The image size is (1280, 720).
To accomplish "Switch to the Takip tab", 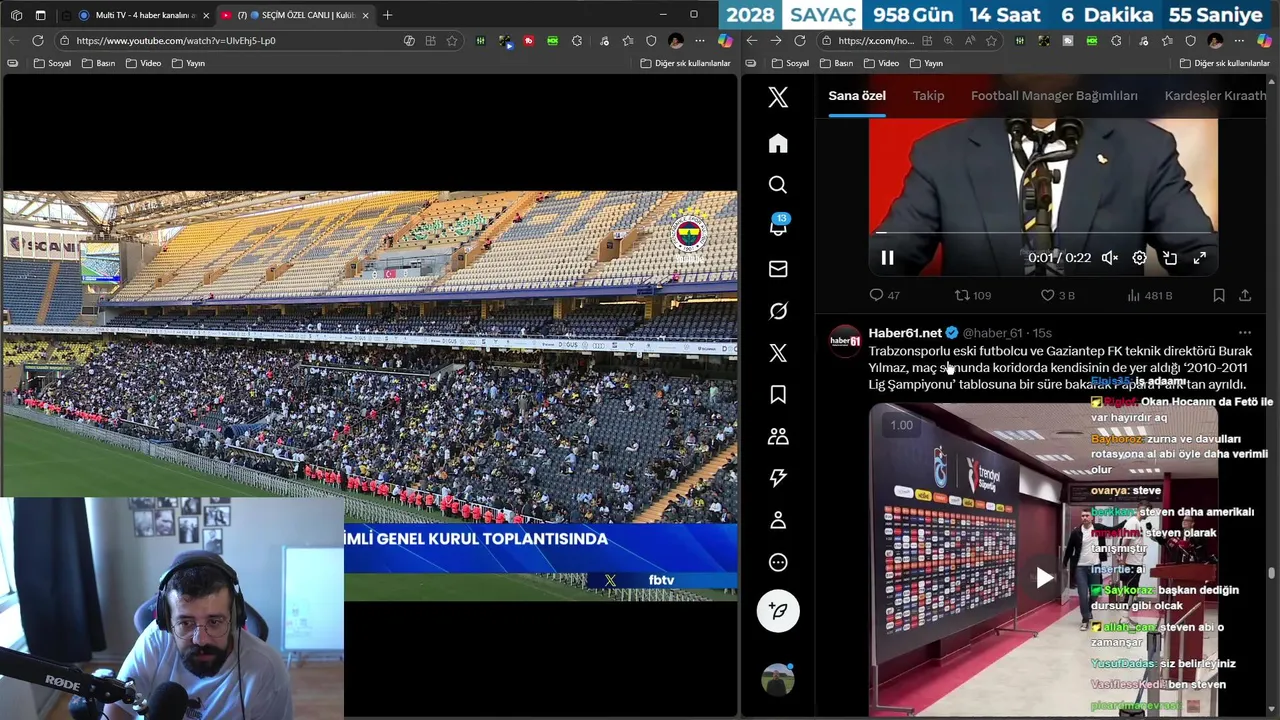I will click(928, 96).
